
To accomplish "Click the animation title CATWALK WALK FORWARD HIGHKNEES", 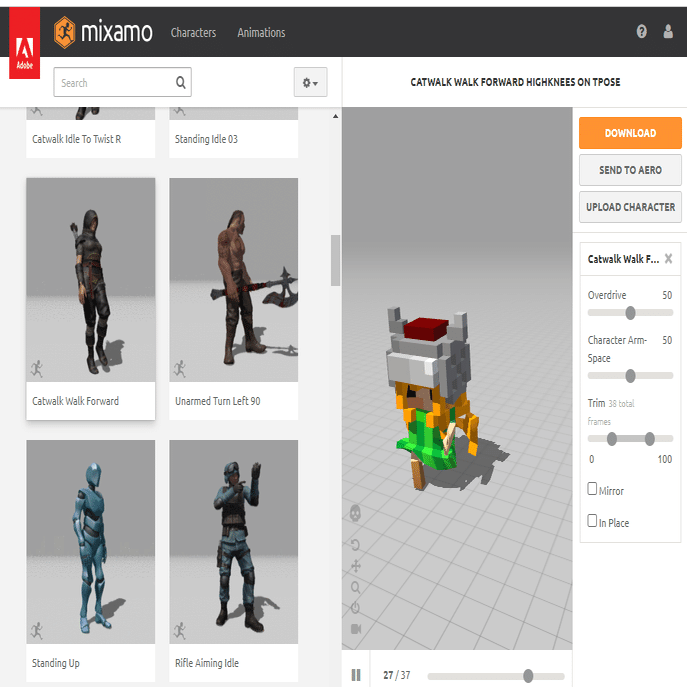I will 515,82.
